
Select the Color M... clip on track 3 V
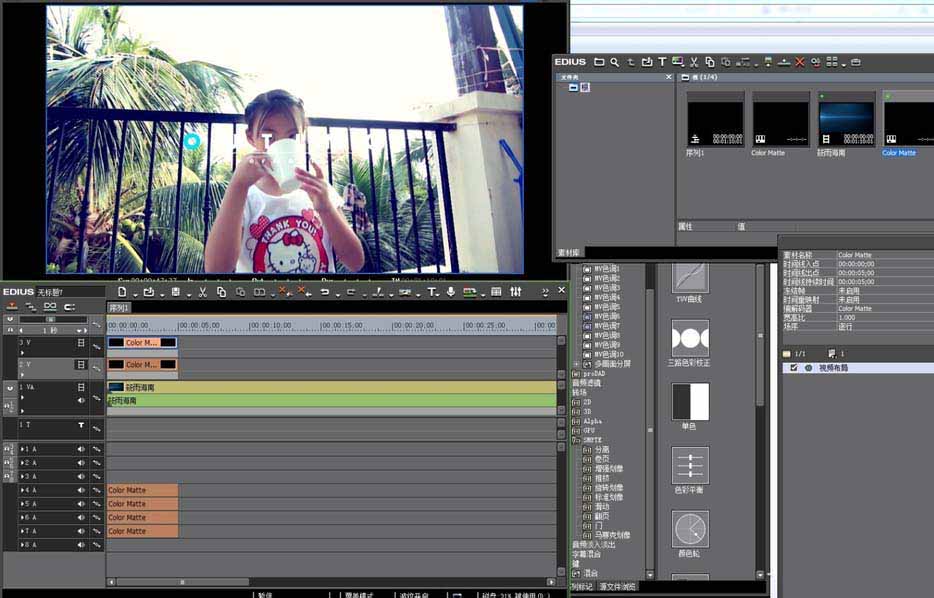142,342
